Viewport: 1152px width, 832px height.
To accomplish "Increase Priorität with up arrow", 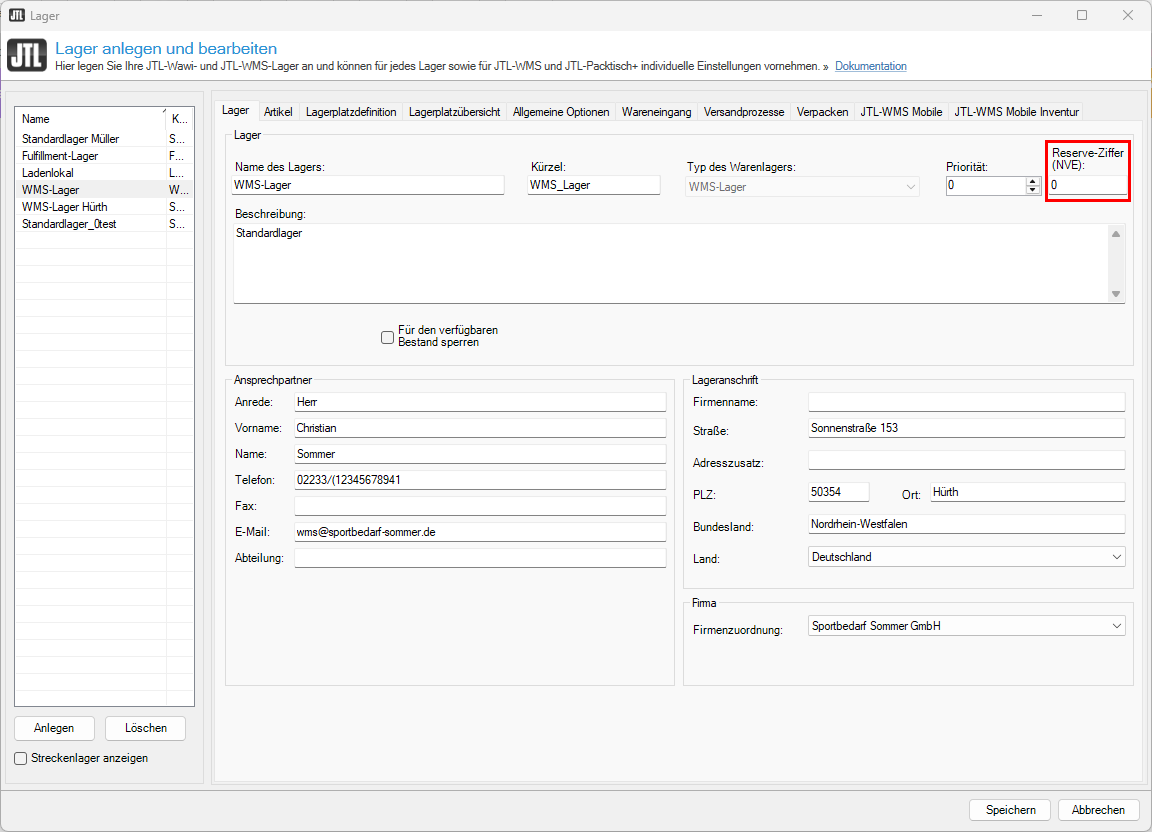I will pos(1033,181).
